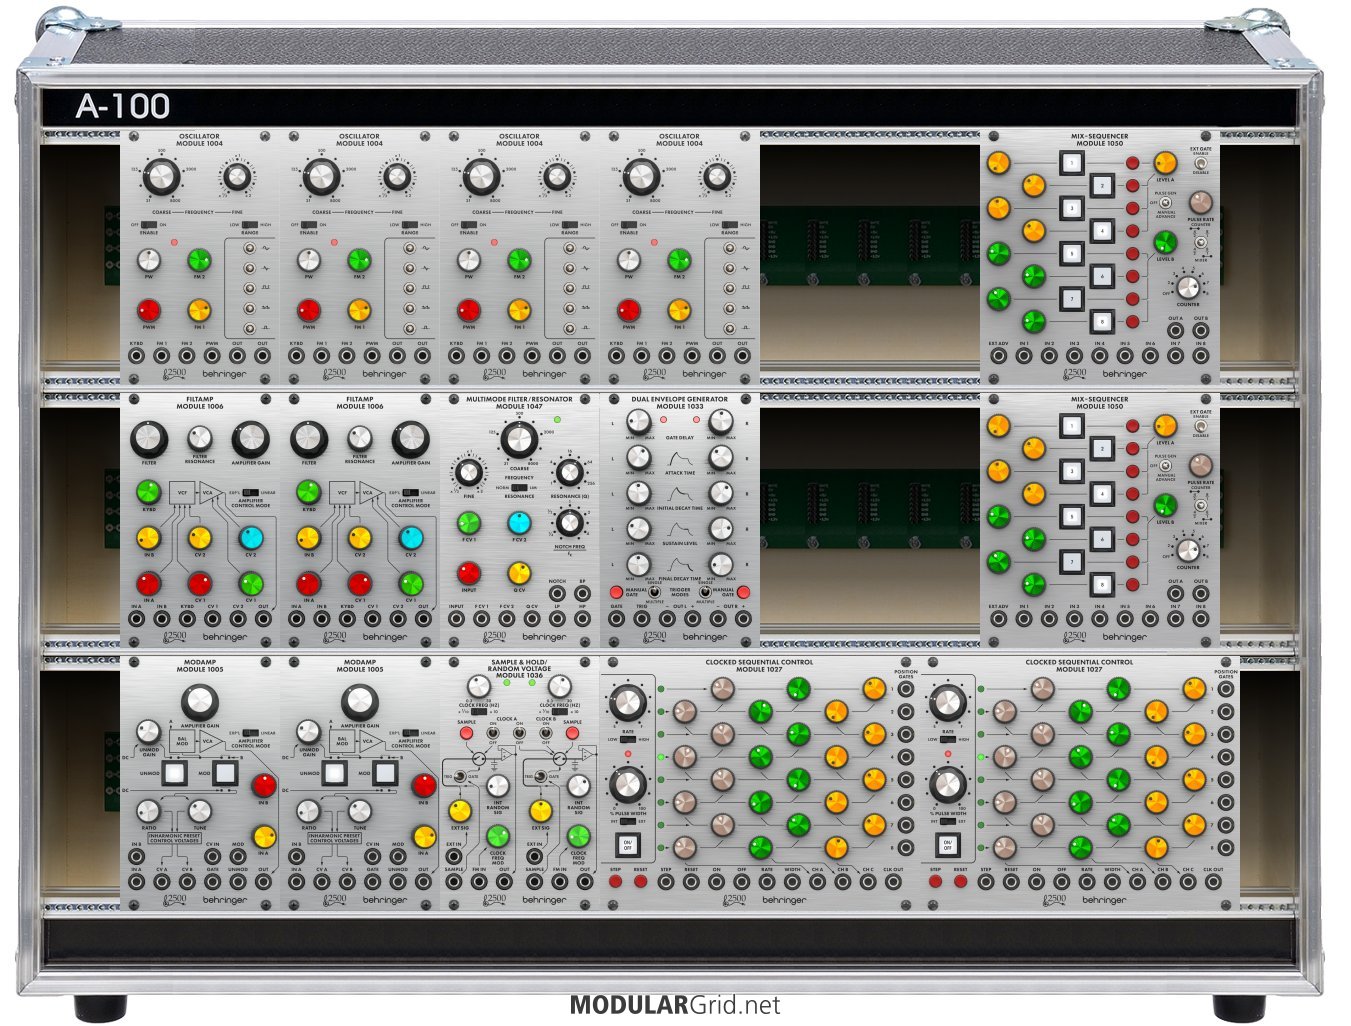Select the green Level B knob on upper Mix-Sequencer

1165,241
